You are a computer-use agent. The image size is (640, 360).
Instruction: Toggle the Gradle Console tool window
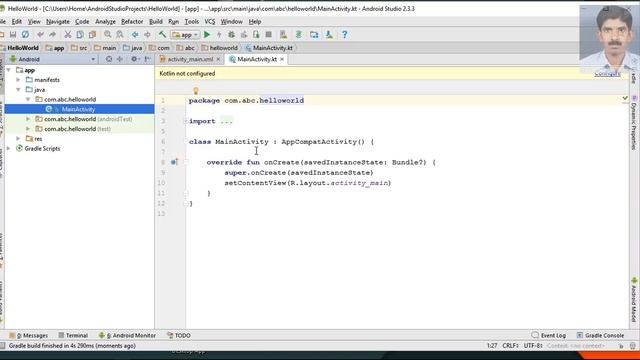pyautogui.click(x=600, y=336)
